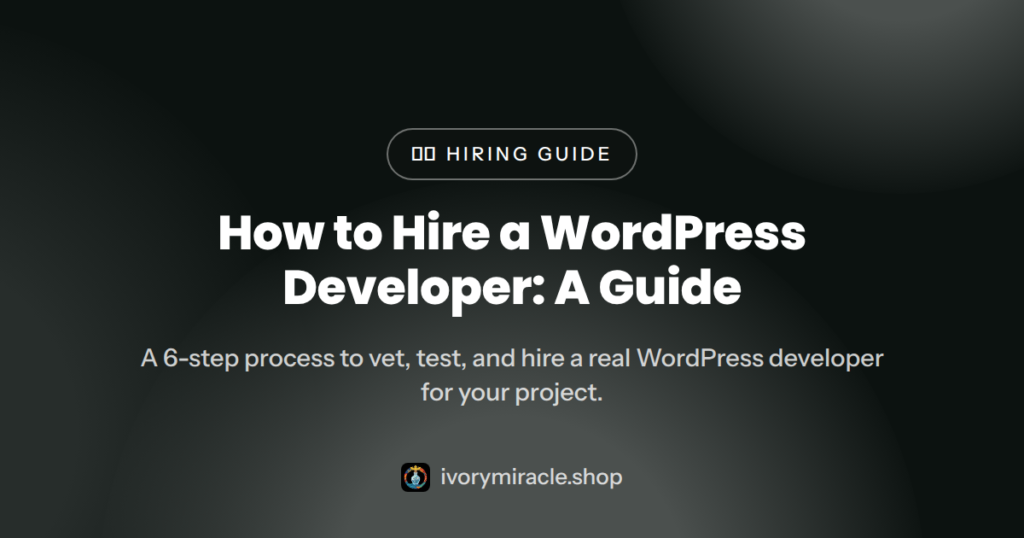This screenshot has width=1024, height=538.
Task: Click the ivorymiracle.shop logo icon
Action: click(415, 477)
